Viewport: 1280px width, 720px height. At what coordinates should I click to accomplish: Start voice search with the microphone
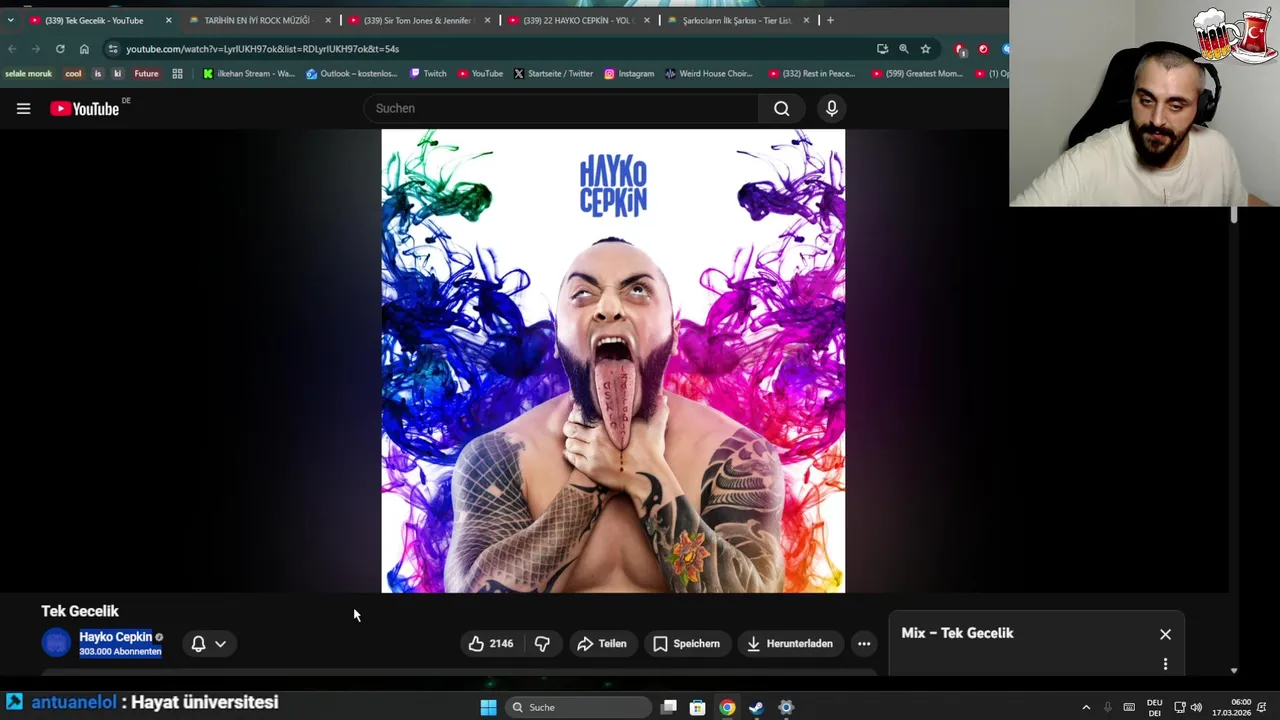[x=831, y=109]
